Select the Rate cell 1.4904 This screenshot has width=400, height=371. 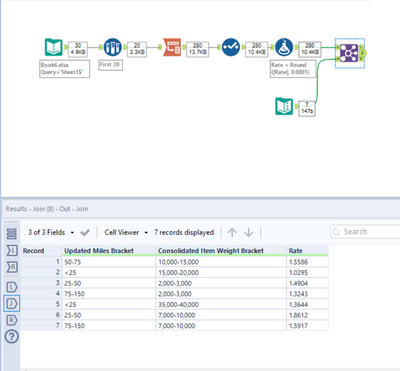click(x=307, y=283)
